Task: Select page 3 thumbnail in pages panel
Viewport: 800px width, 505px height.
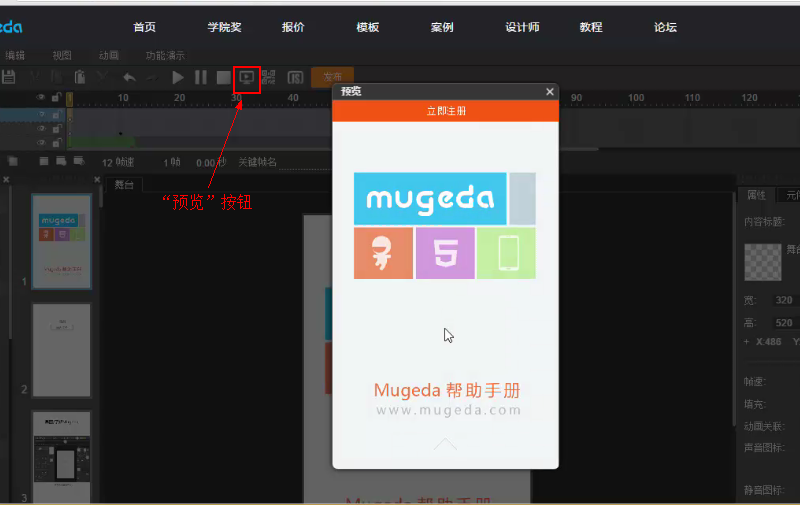Action: (61, 457)
